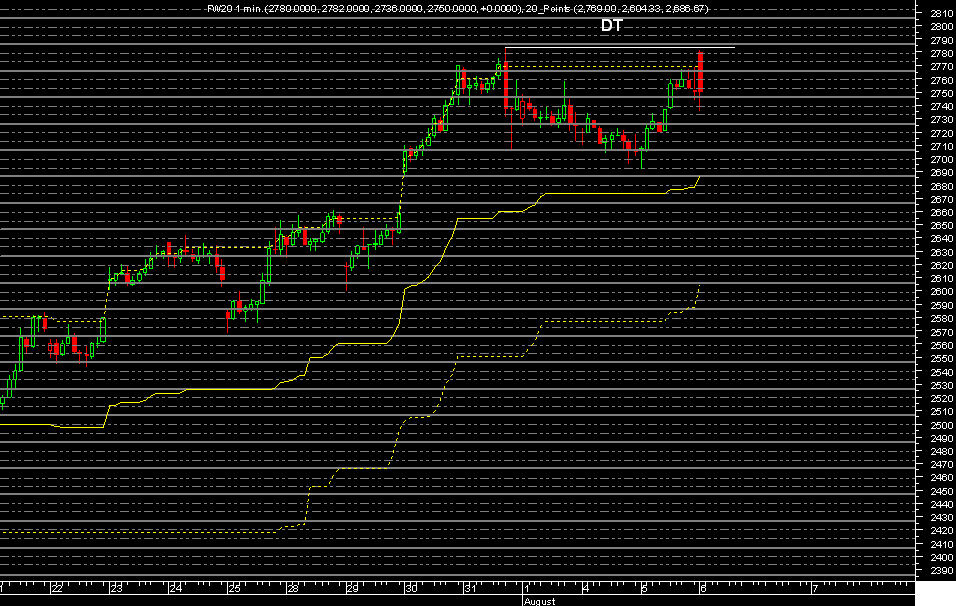Click price label 2790 on the price axis
This screenshot has height=606, width=956.
click(x=943, y=40)
